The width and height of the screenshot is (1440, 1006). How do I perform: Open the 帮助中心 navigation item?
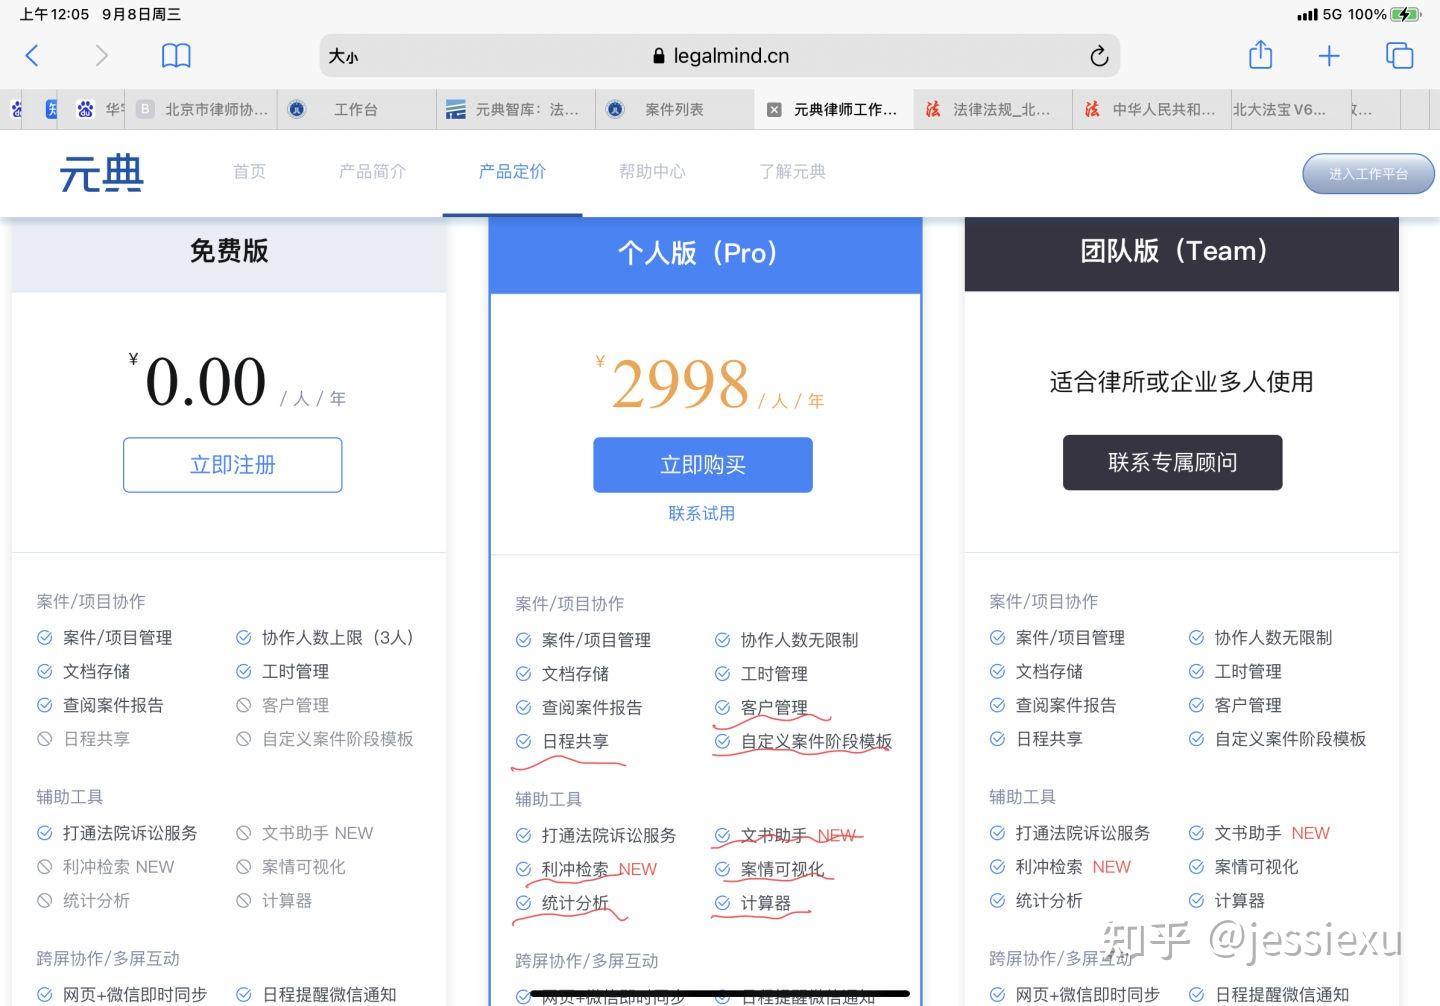tap(652, 172)
